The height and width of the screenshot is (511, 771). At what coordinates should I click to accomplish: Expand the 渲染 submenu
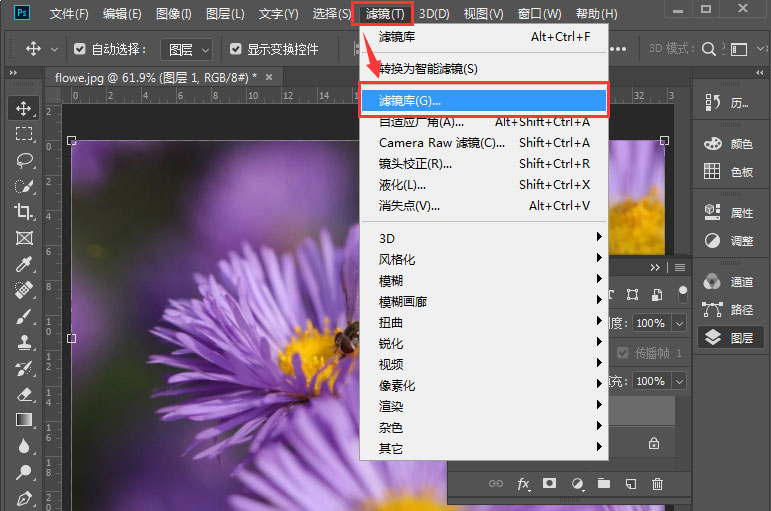[x=484, y=406]
